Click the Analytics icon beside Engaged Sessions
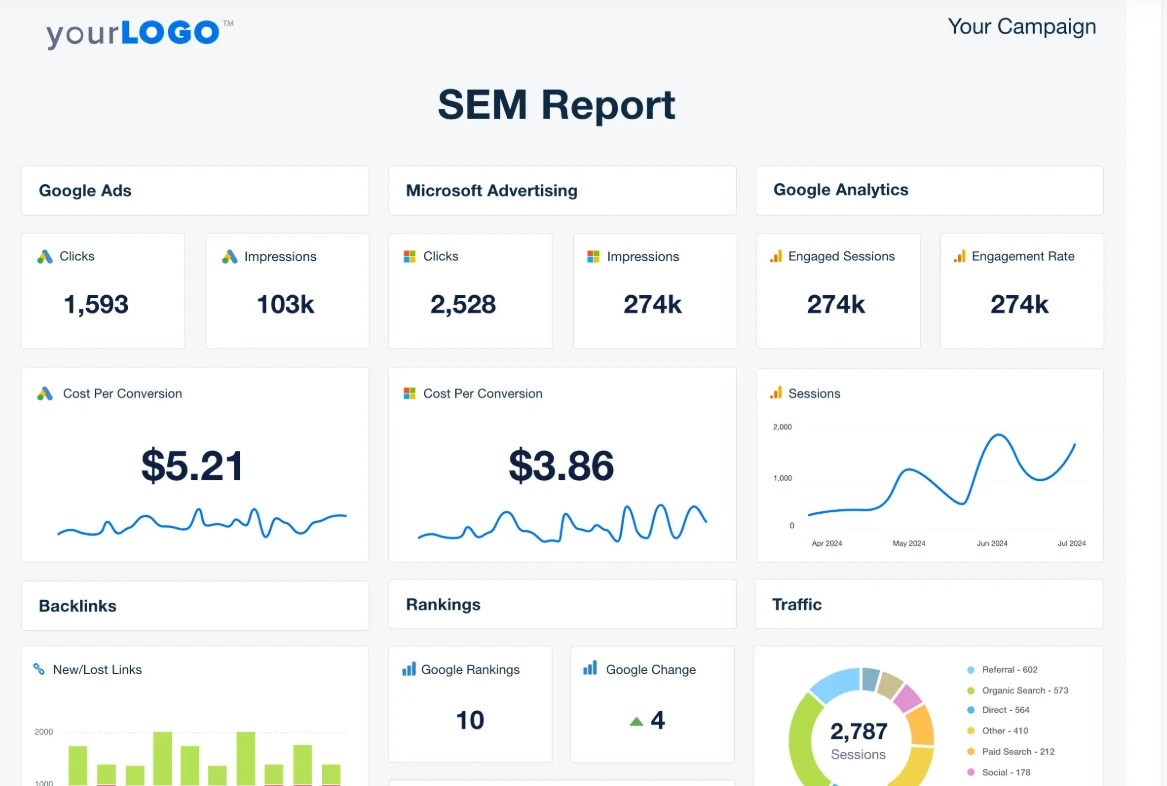 point(776,257)
